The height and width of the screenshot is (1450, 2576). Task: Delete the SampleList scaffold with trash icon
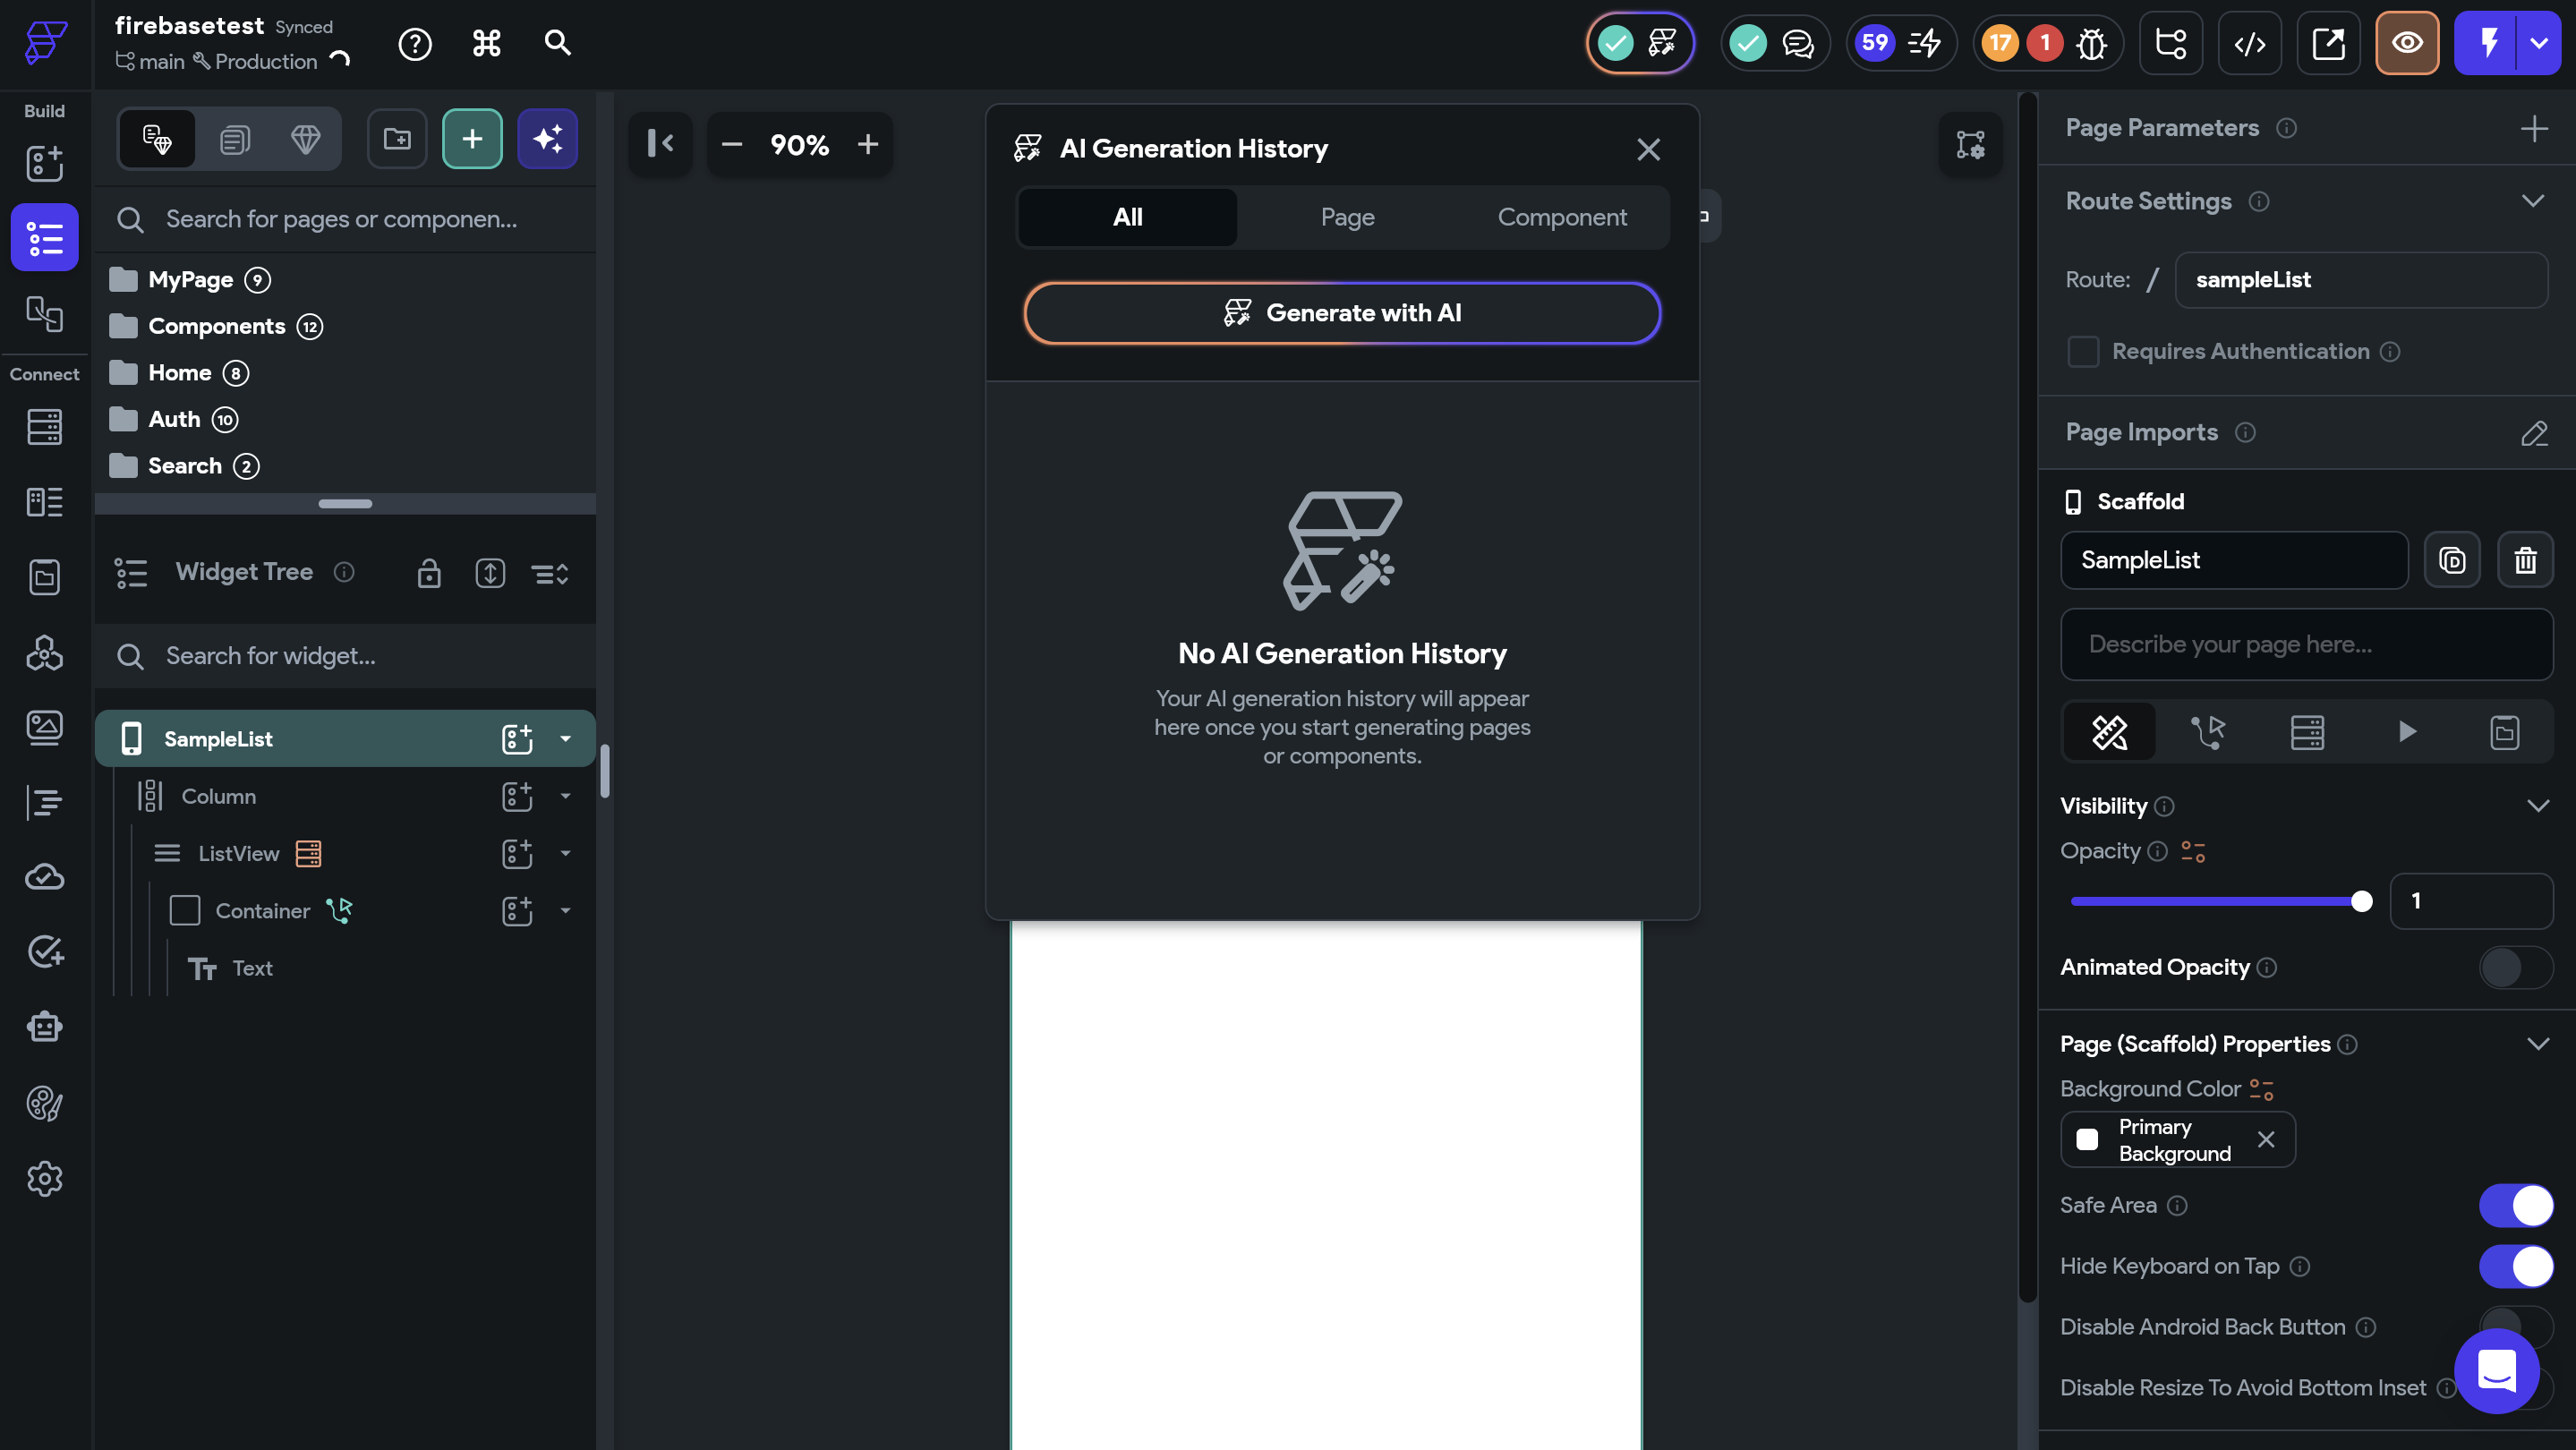point(2525,560)
